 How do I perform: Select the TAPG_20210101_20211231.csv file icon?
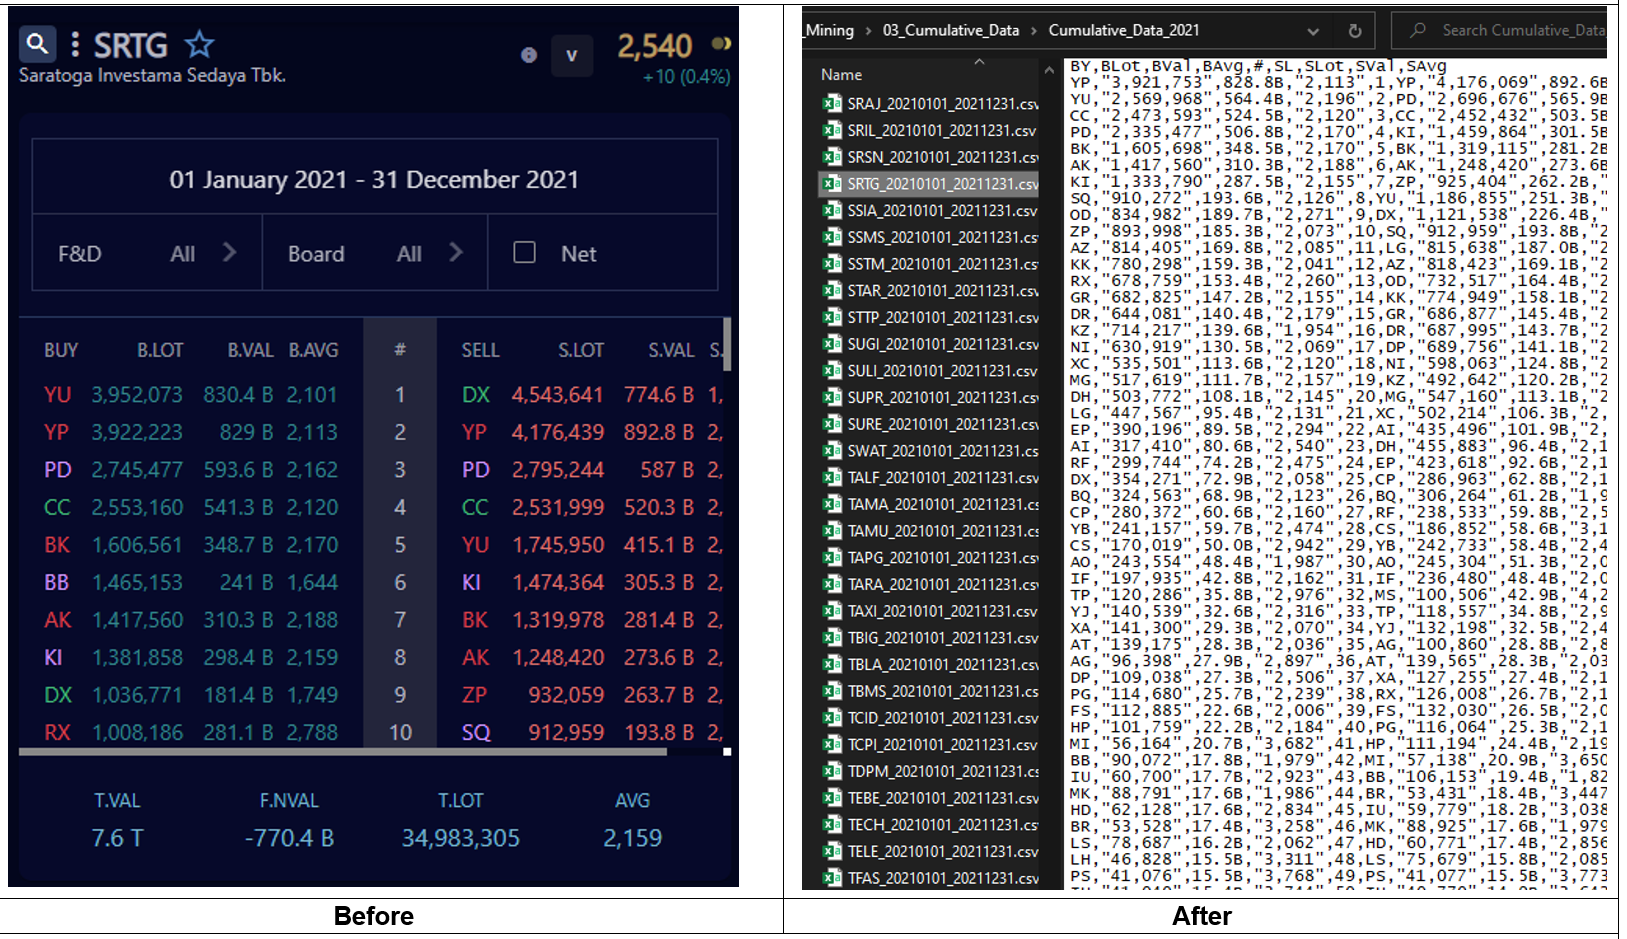[x=832, y=557]
